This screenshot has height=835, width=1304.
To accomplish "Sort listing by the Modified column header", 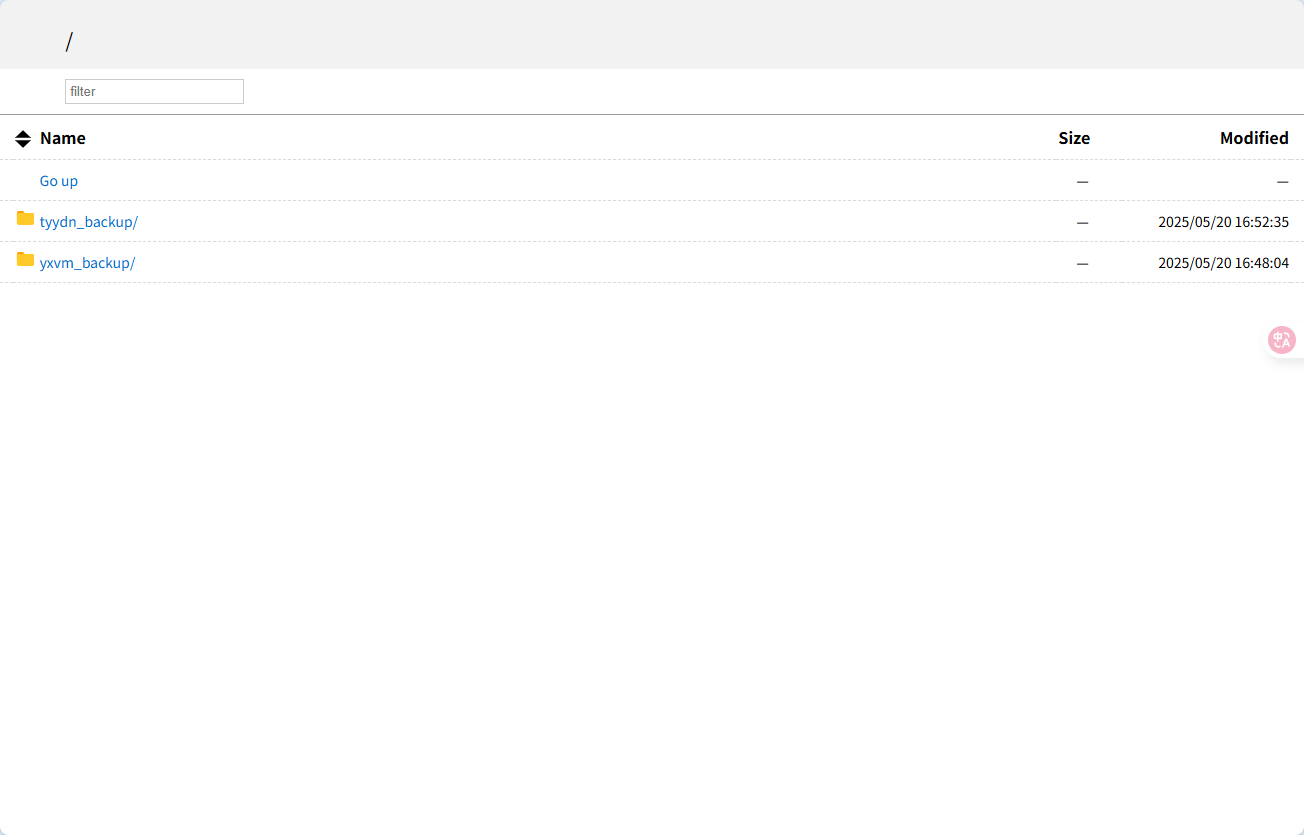I will point(1253,138).
